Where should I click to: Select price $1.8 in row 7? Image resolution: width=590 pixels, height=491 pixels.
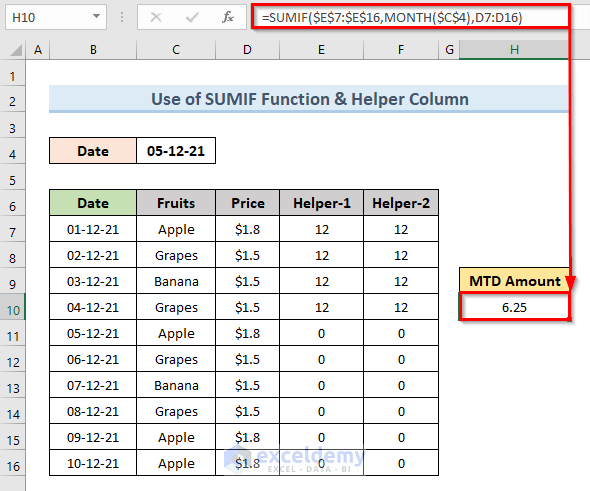tap(248, 229)
